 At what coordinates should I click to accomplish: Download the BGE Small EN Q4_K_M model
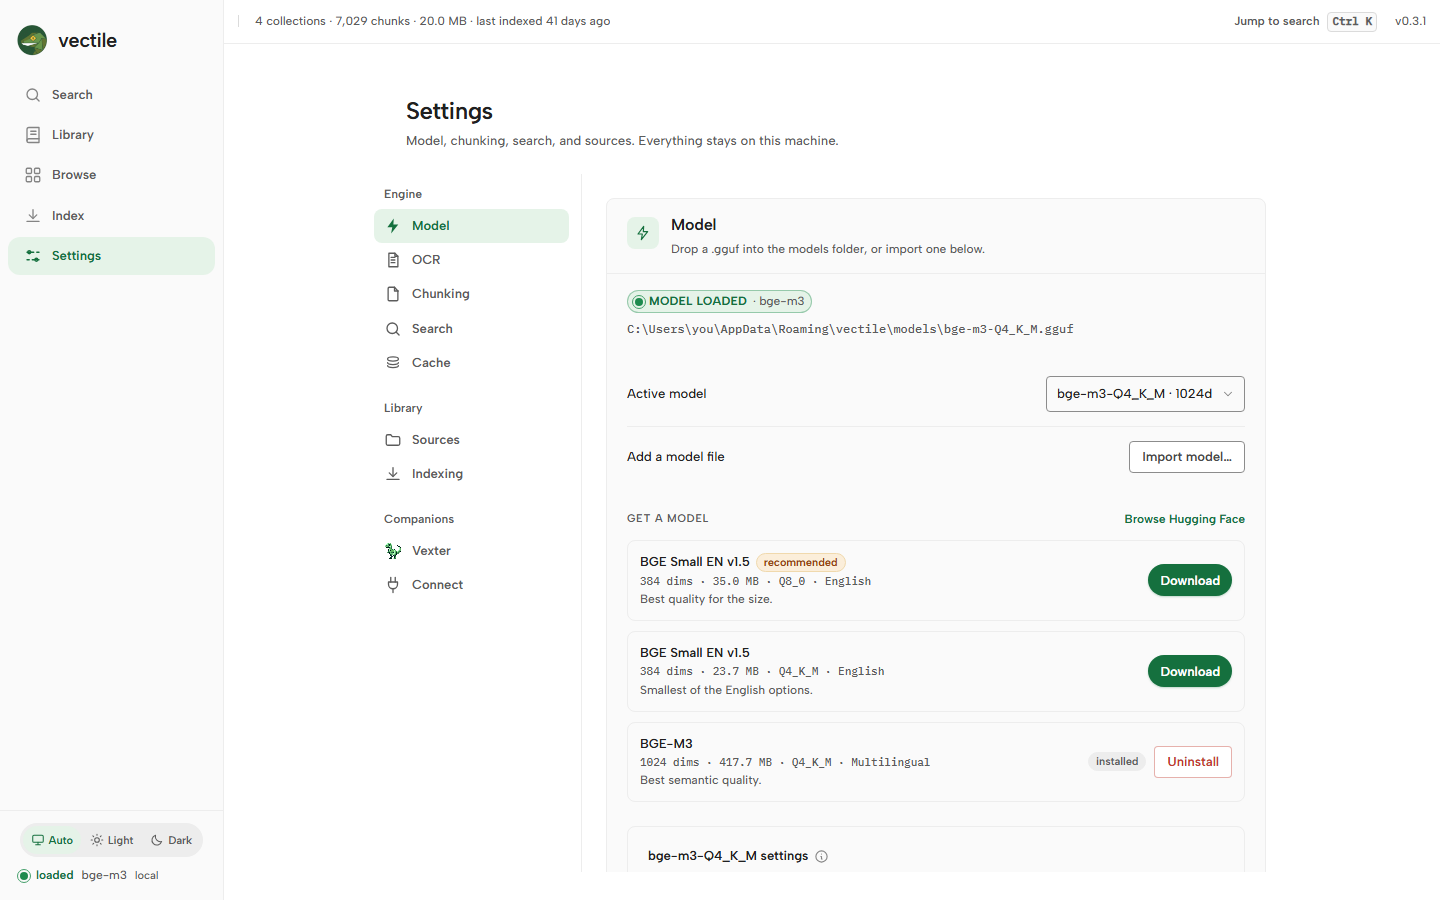click(1189, 672)
